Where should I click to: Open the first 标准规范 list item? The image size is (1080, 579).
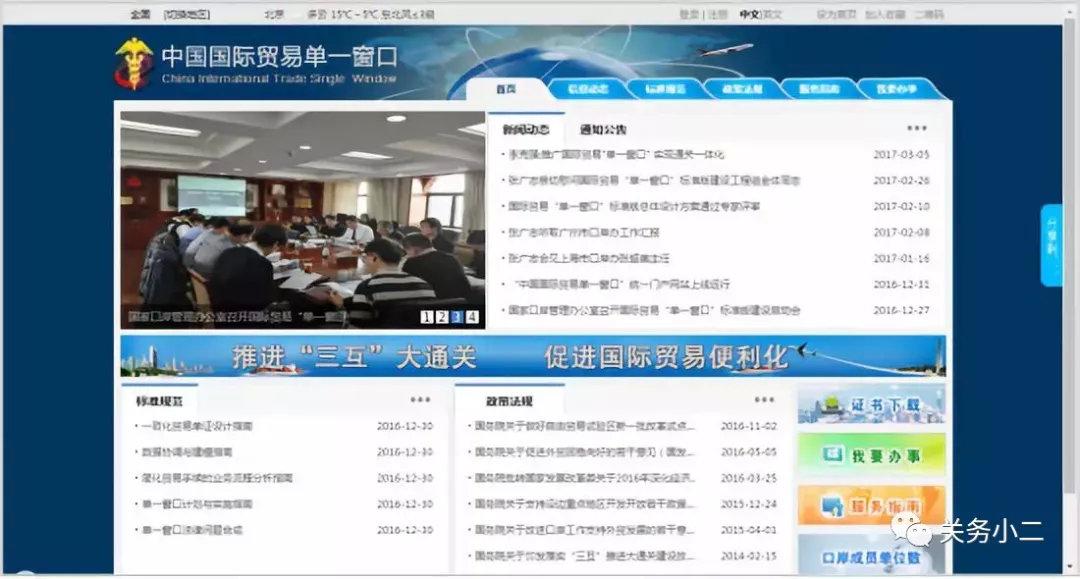click(x=196, y=426)
